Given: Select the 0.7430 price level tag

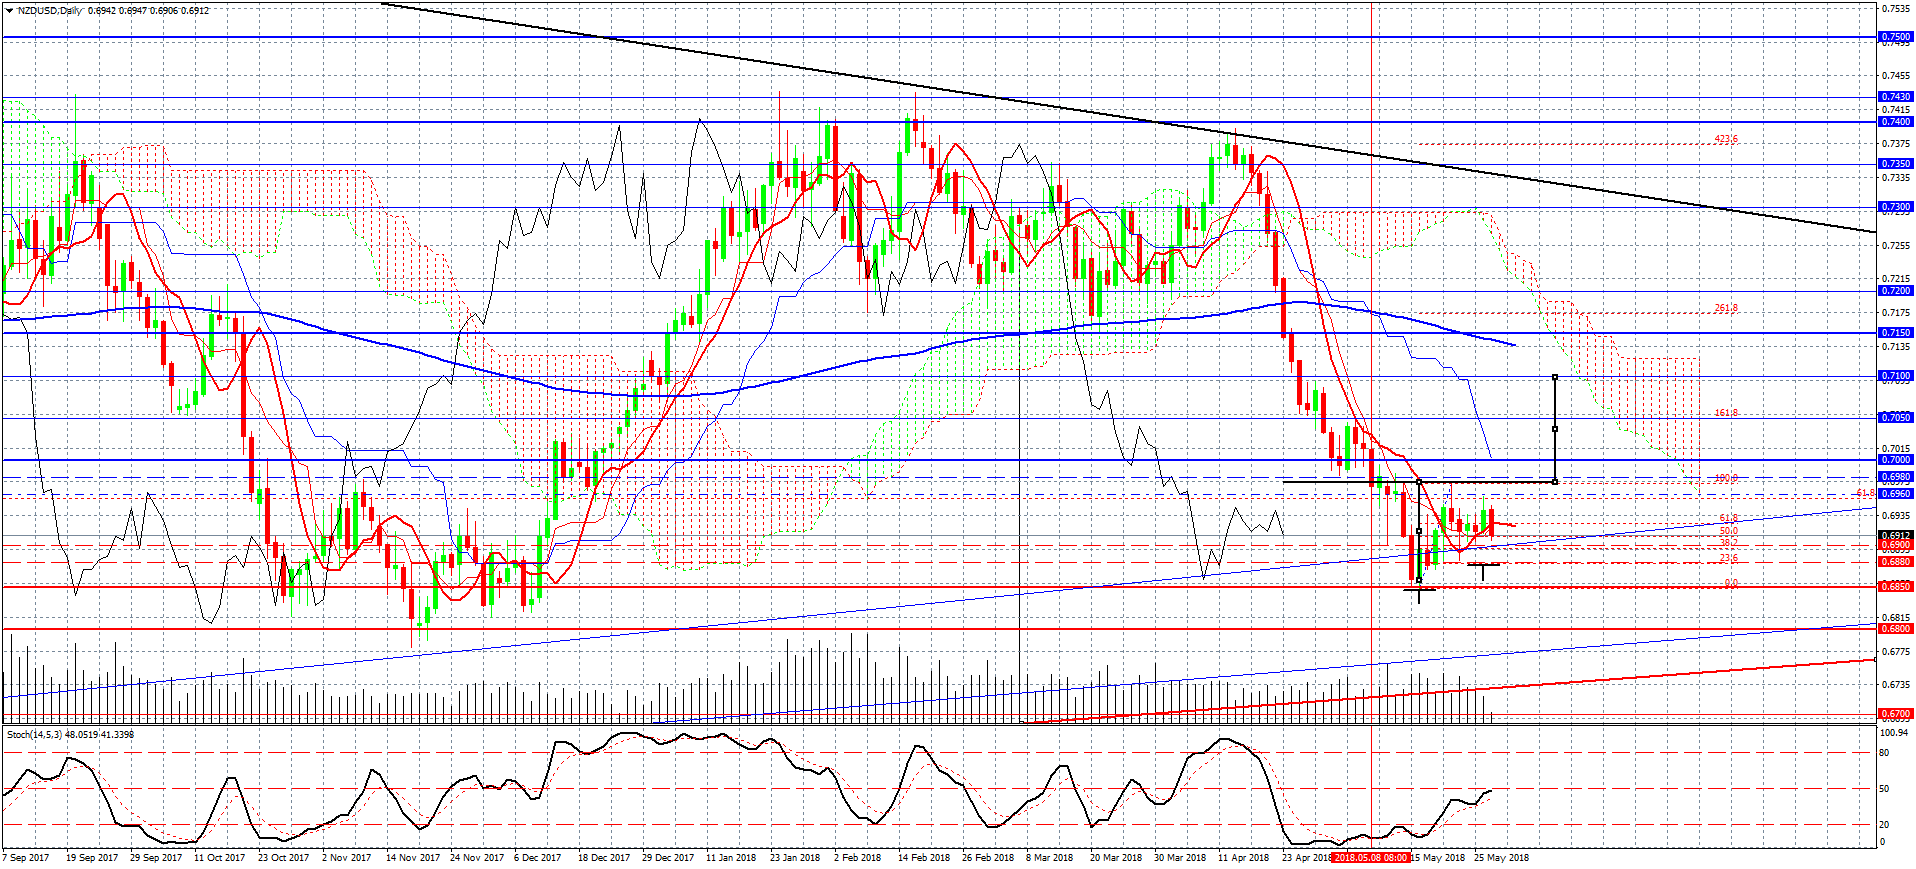Looking at the screenshot, I should [x=1896, y=97].
